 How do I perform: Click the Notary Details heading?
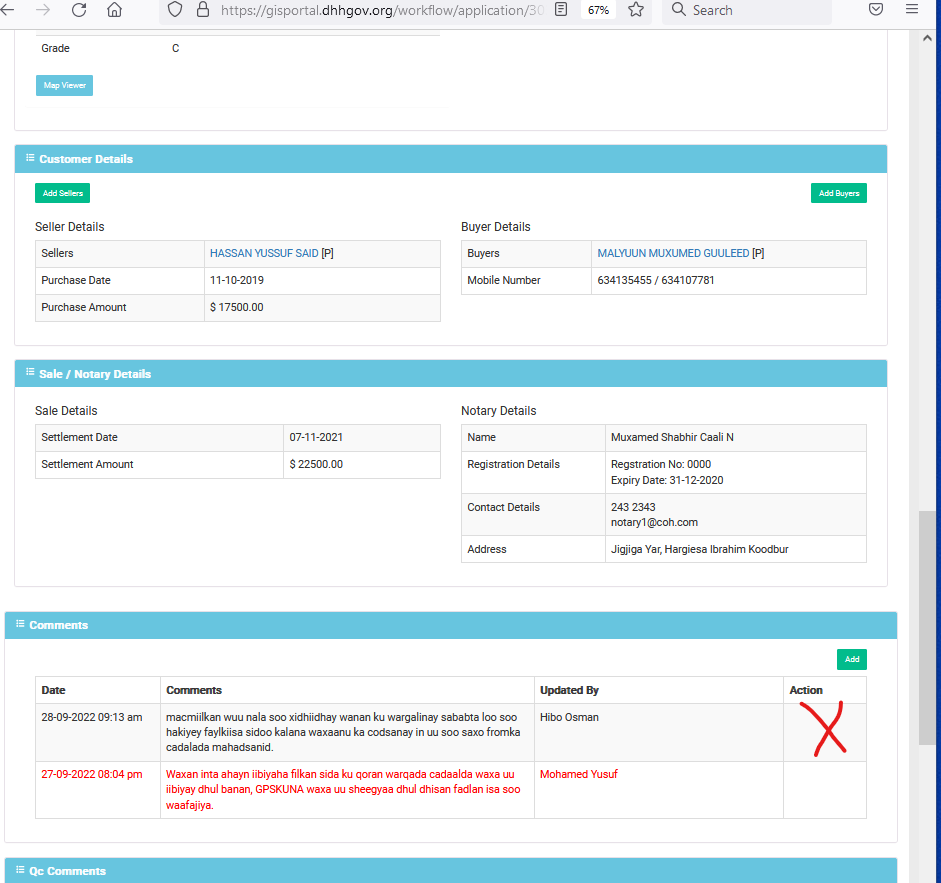(x=498, y=411)
